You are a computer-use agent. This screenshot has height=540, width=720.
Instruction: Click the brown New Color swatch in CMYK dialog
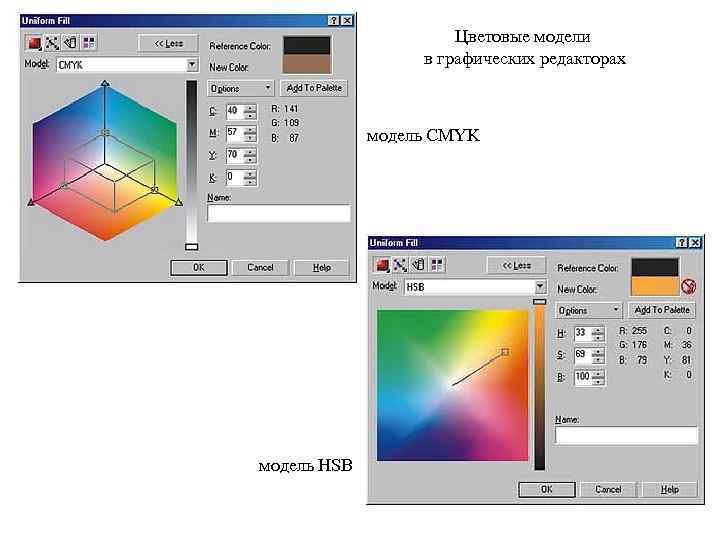coord(307,65)
